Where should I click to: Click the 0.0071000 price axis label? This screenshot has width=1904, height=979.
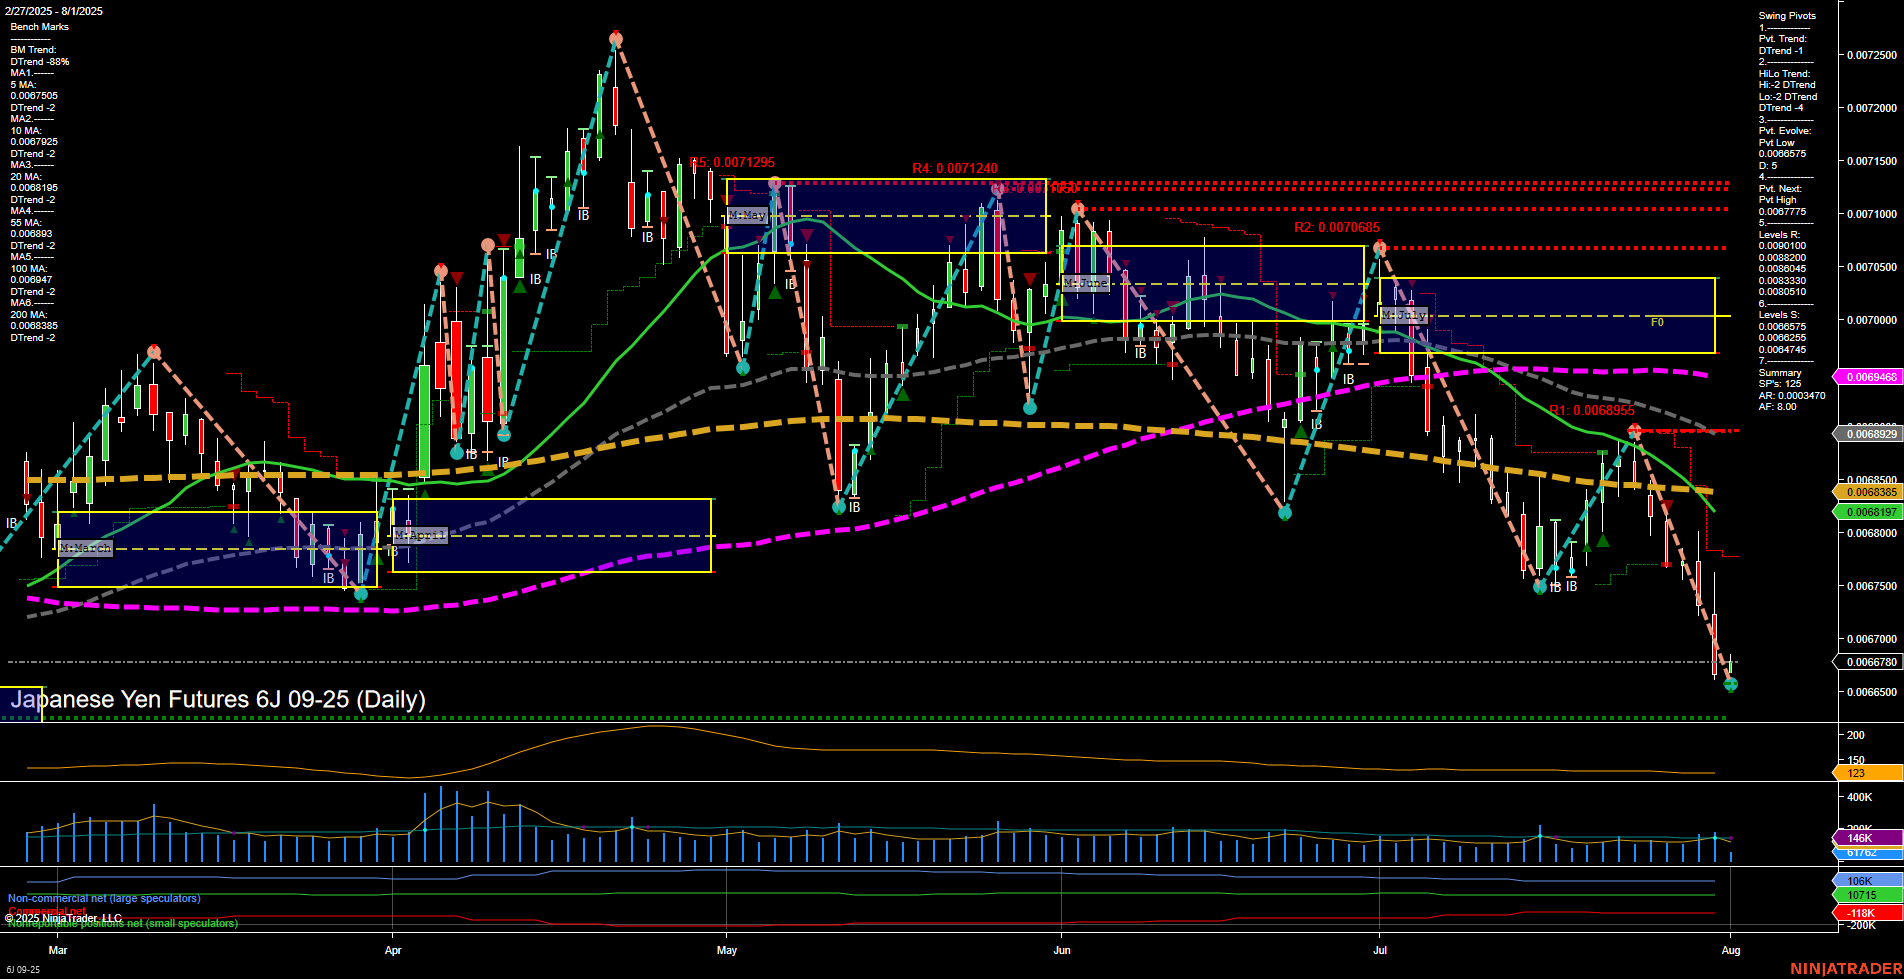click(x=1872, y=214)
